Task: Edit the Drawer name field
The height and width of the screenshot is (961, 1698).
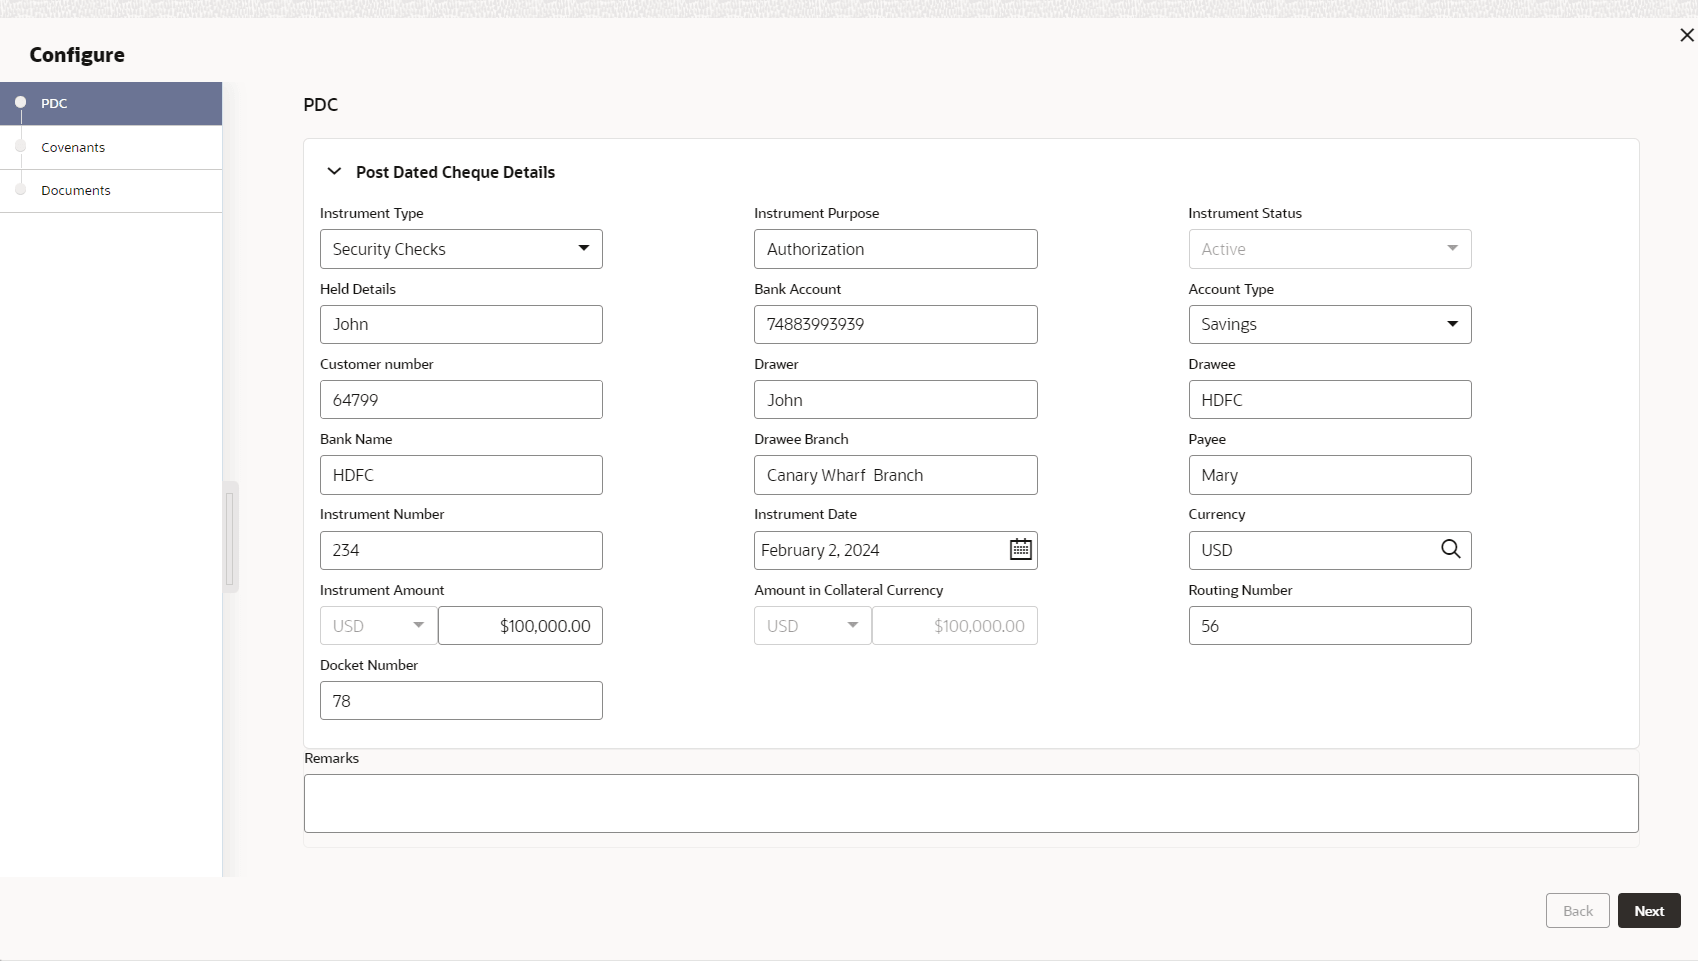Action: (x=896, y=400)
